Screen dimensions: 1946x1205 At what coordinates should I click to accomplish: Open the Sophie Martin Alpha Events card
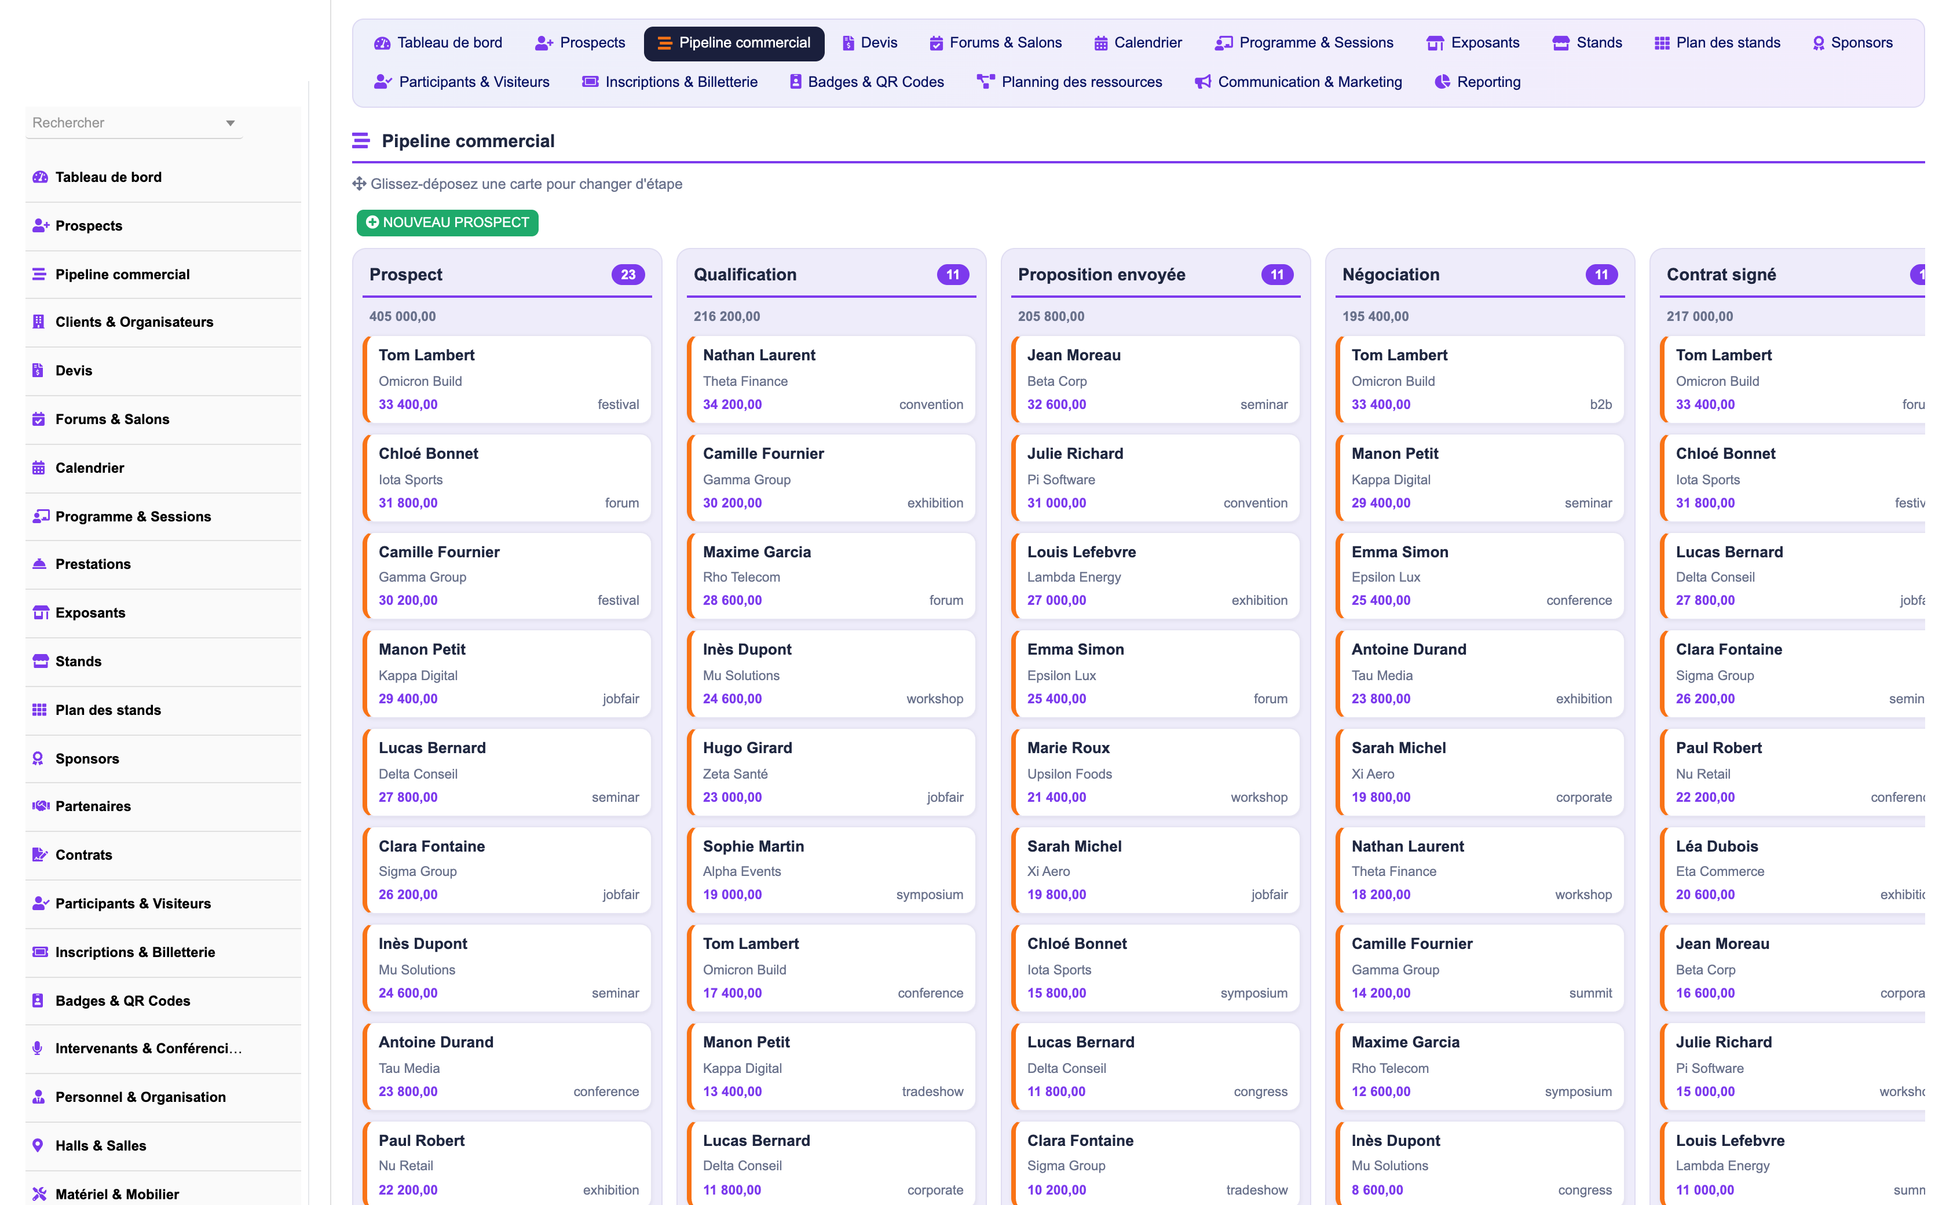coord(831,870)
